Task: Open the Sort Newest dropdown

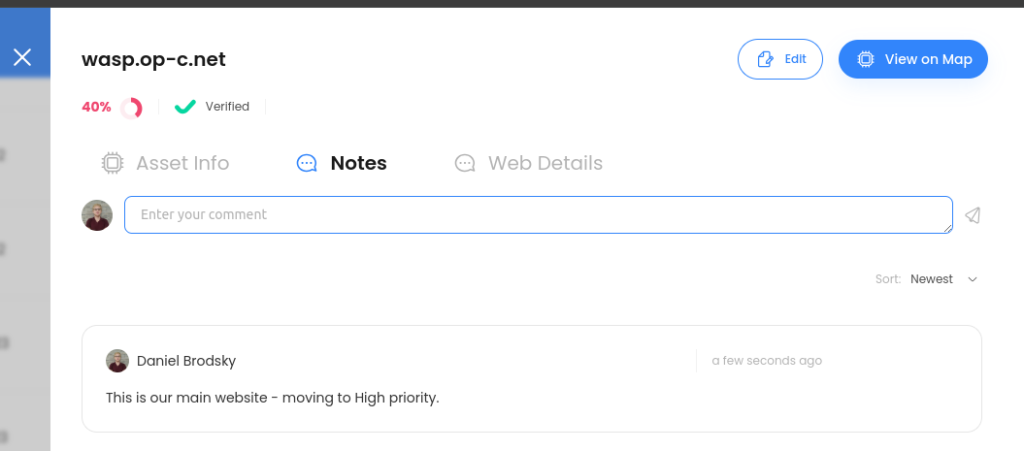Action: click(931, 279)
